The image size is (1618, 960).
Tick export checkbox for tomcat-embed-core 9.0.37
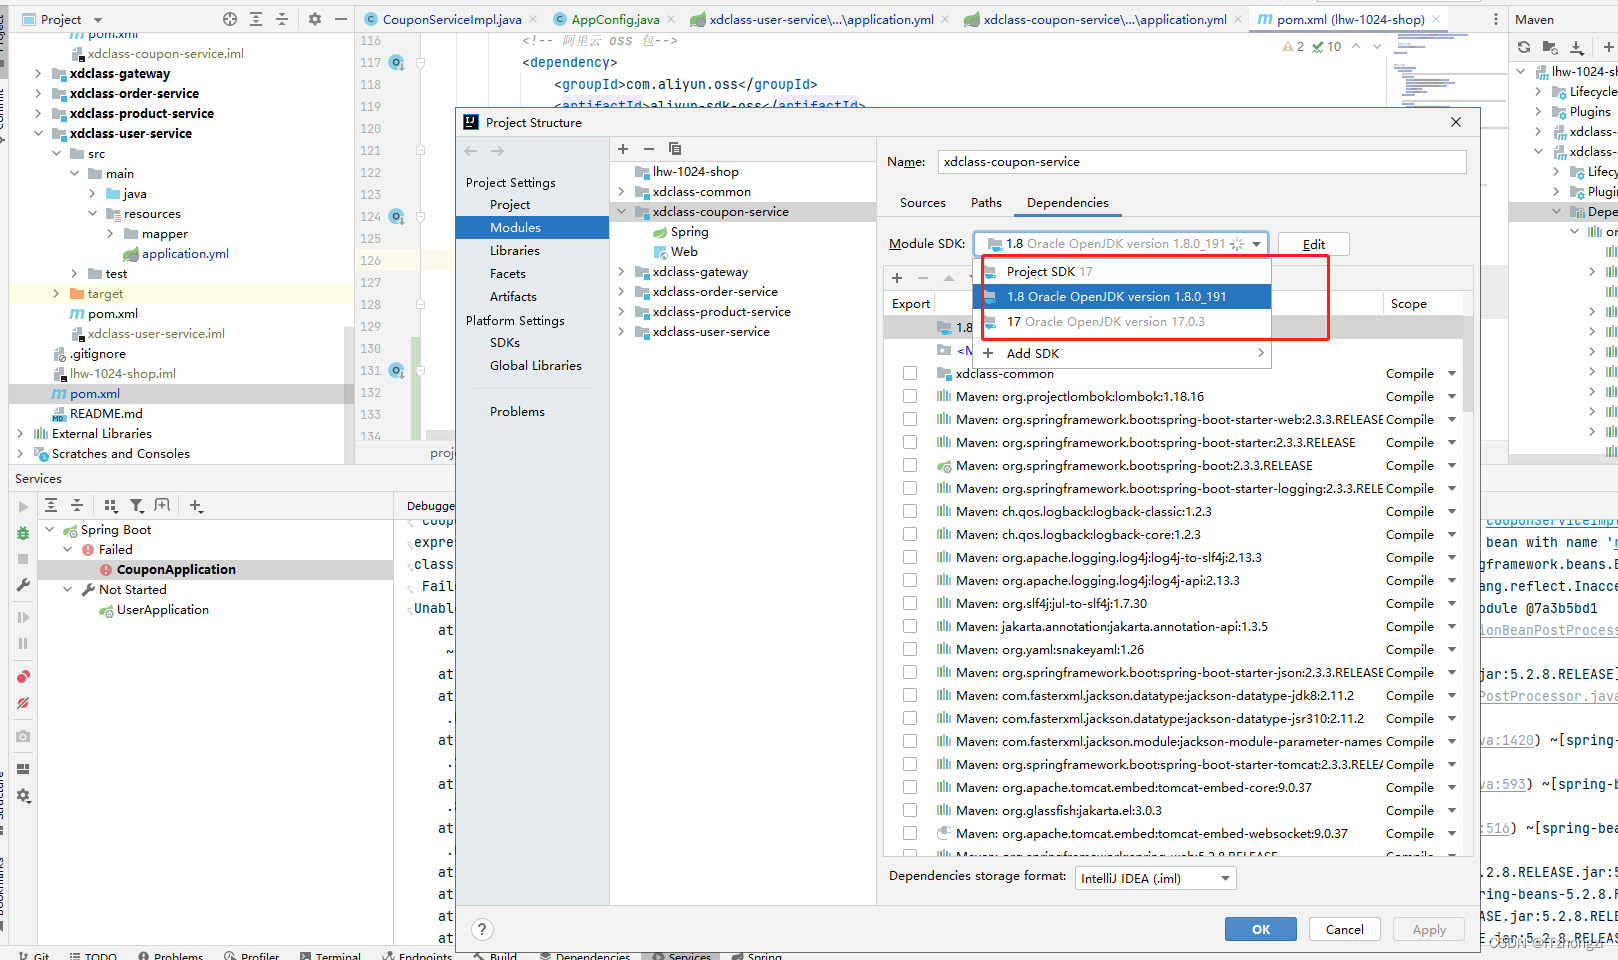pyautogui.click(x=910, y=787)
